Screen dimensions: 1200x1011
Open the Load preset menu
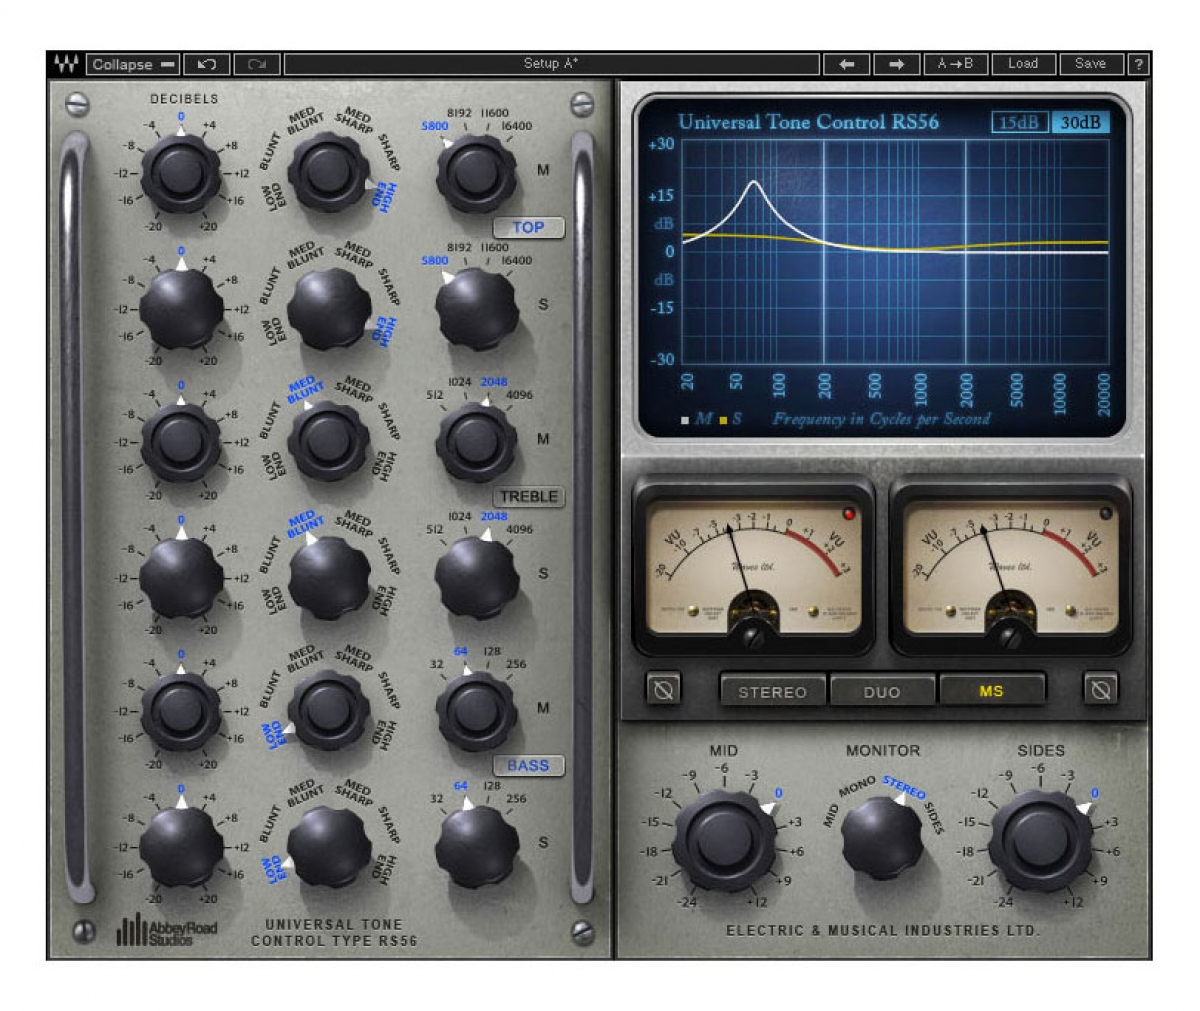point(1023,64)
